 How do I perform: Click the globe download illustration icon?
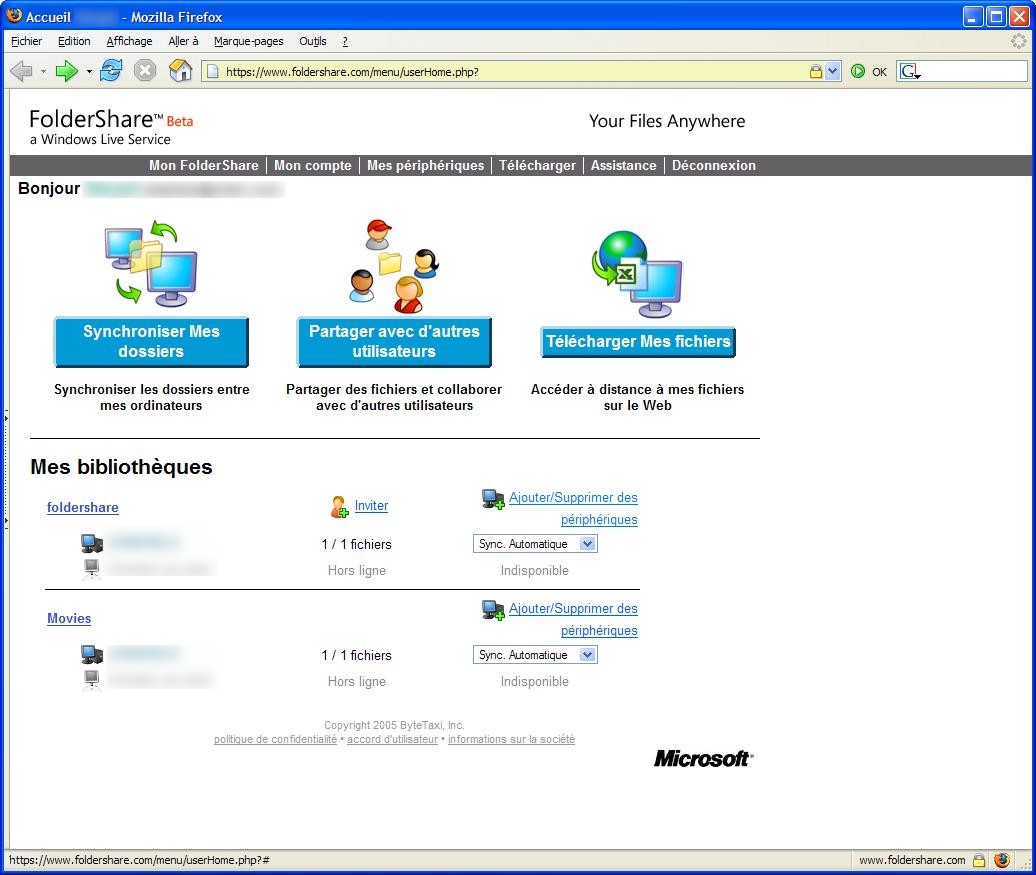tap(637, 274)
